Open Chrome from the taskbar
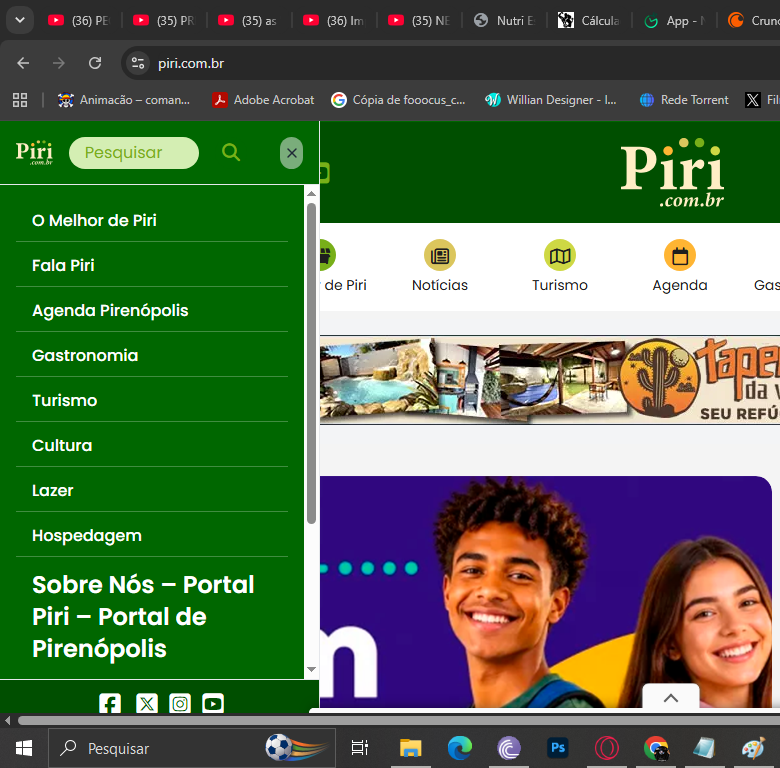The image size is (780, 768). pyautogui.click(x=656, y=748)
